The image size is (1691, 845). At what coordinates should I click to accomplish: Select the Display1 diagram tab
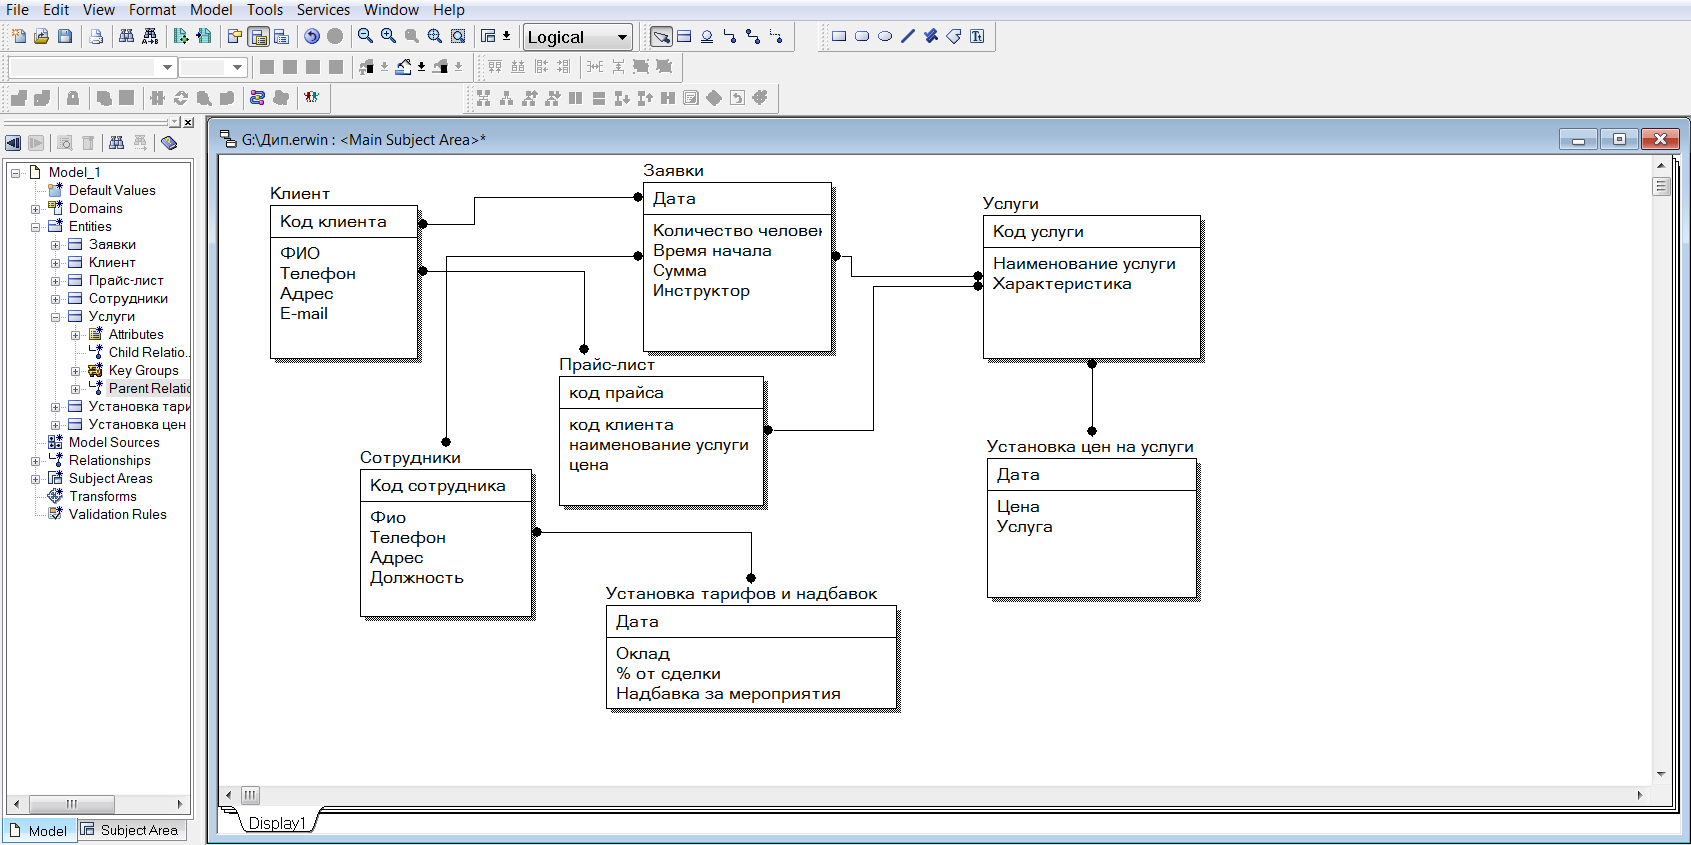(x=277, y=823)
